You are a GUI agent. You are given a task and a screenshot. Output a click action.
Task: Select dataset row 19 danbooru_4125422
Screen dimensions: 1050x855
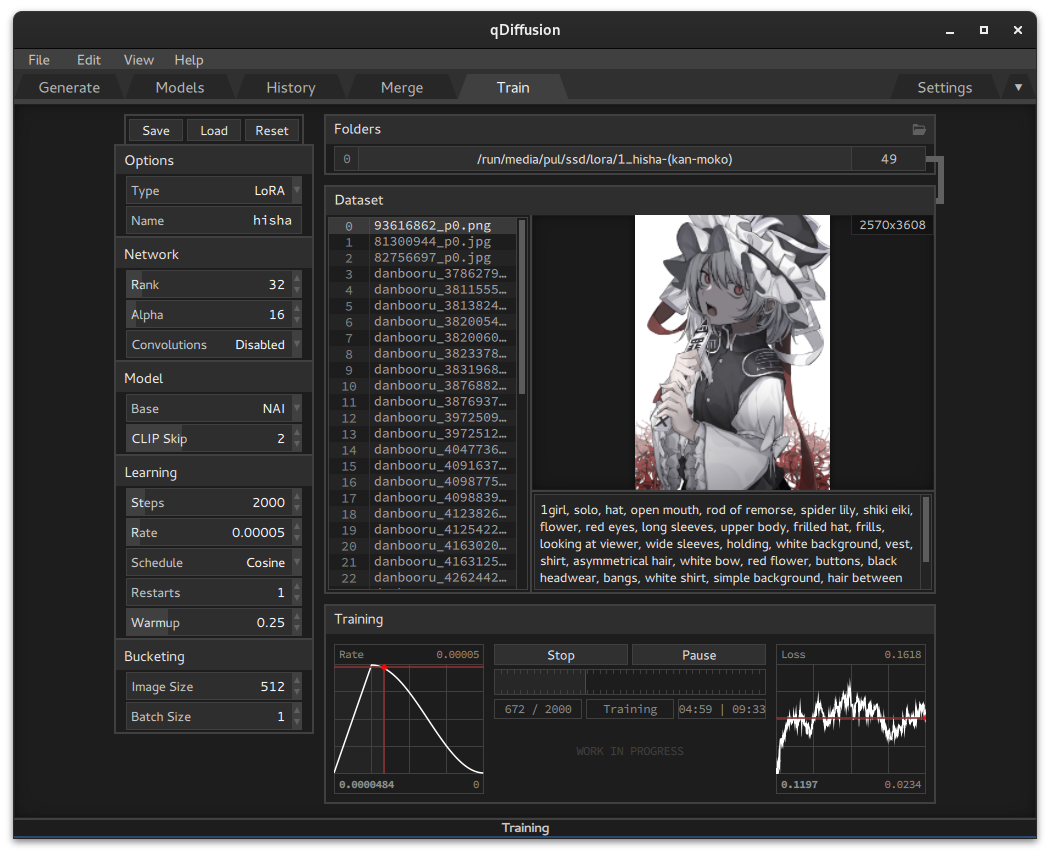click(423, 530)
